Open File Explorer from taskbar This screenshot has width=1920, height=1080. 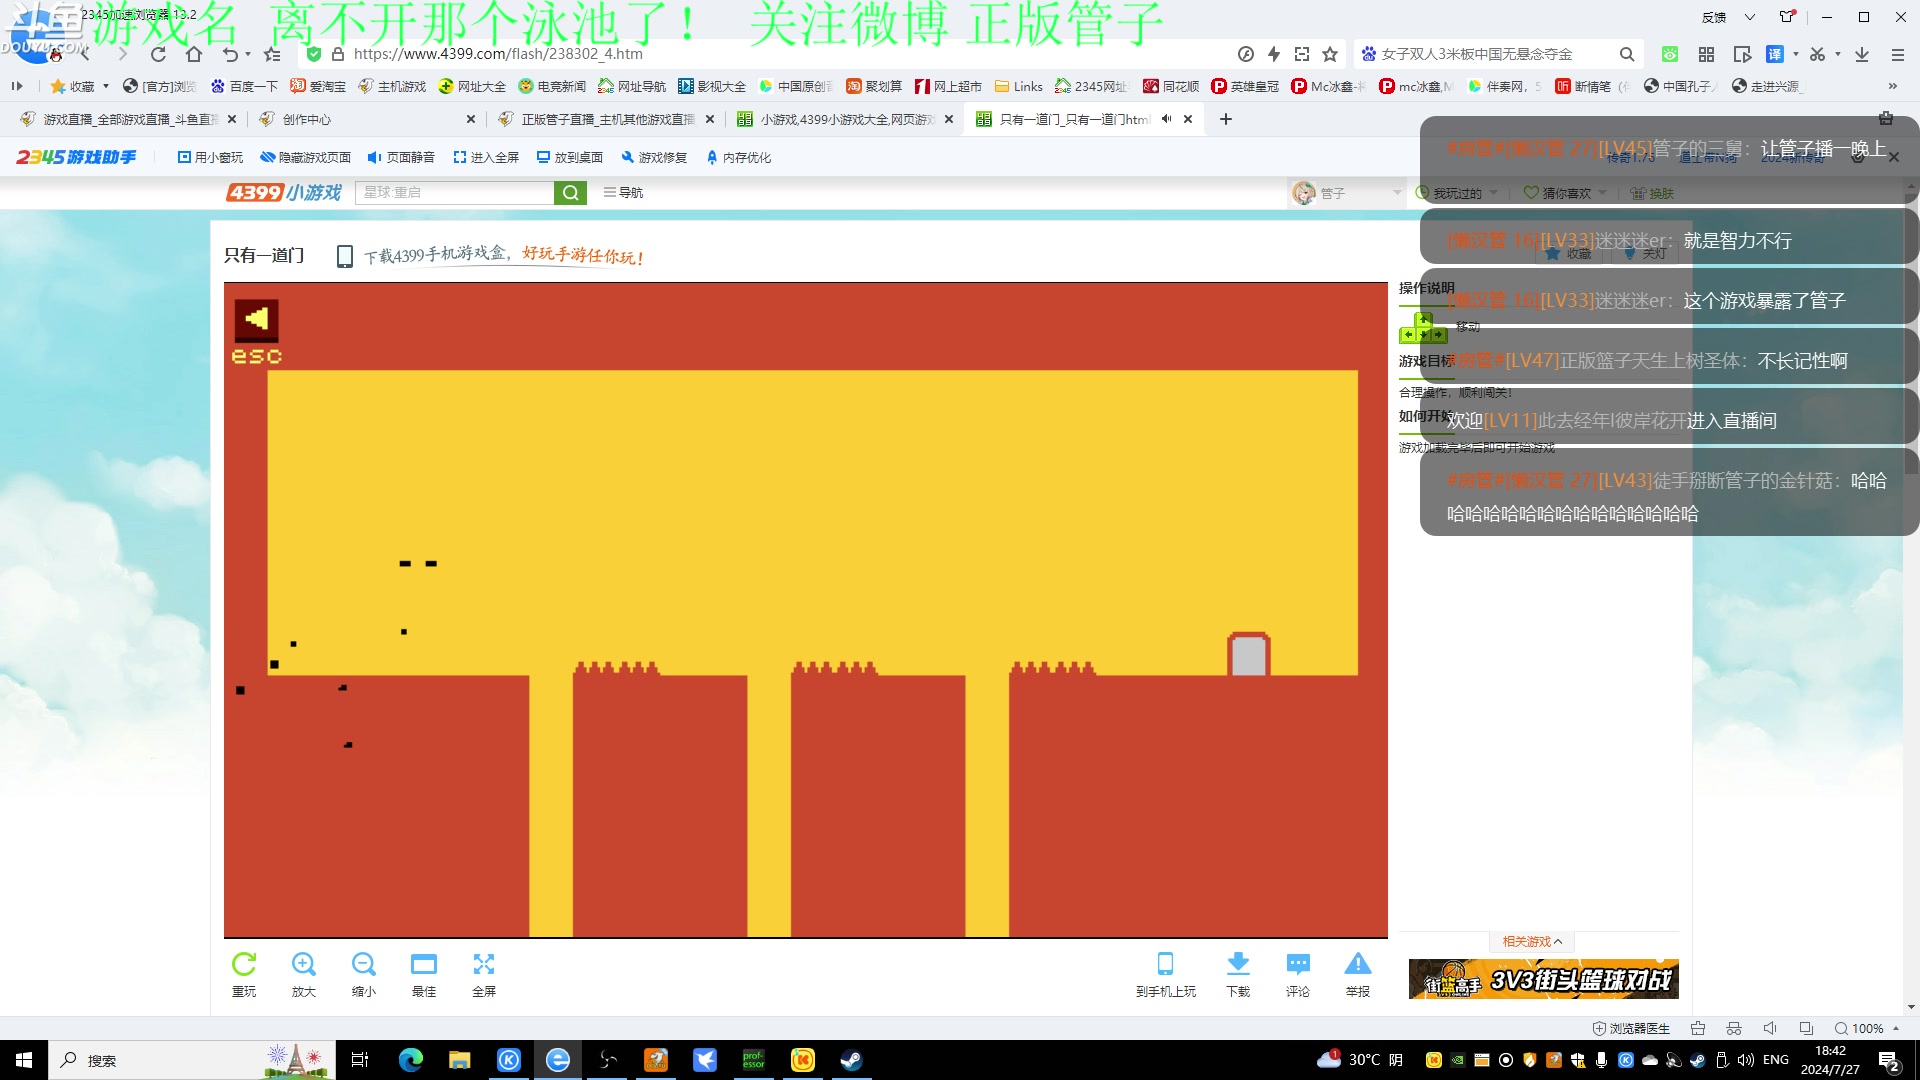click(459, 1060)
